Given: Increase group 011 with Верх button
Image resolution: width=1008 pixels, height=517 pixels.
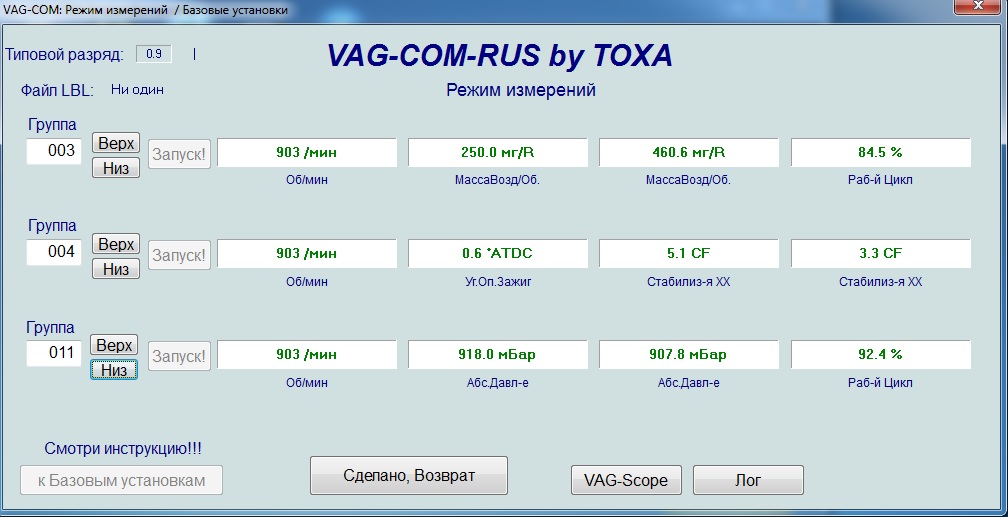Looking at the screenshot, I should point(114,345).
